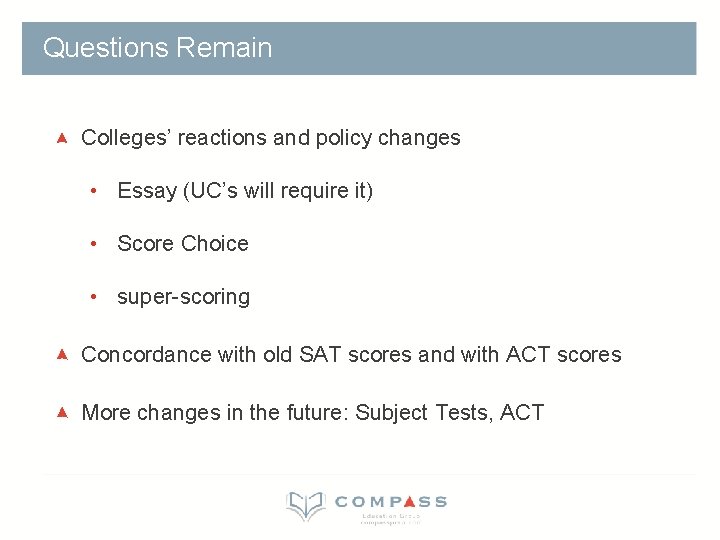Select the "Questions Remain" slide title
720x540 pixels.
[158, 48]
